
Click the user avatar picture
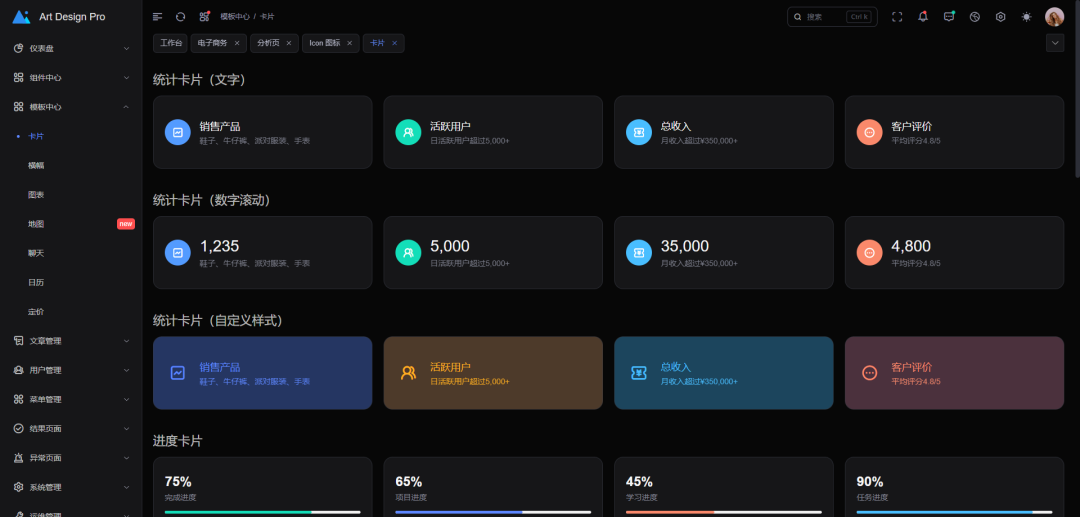1054,17
